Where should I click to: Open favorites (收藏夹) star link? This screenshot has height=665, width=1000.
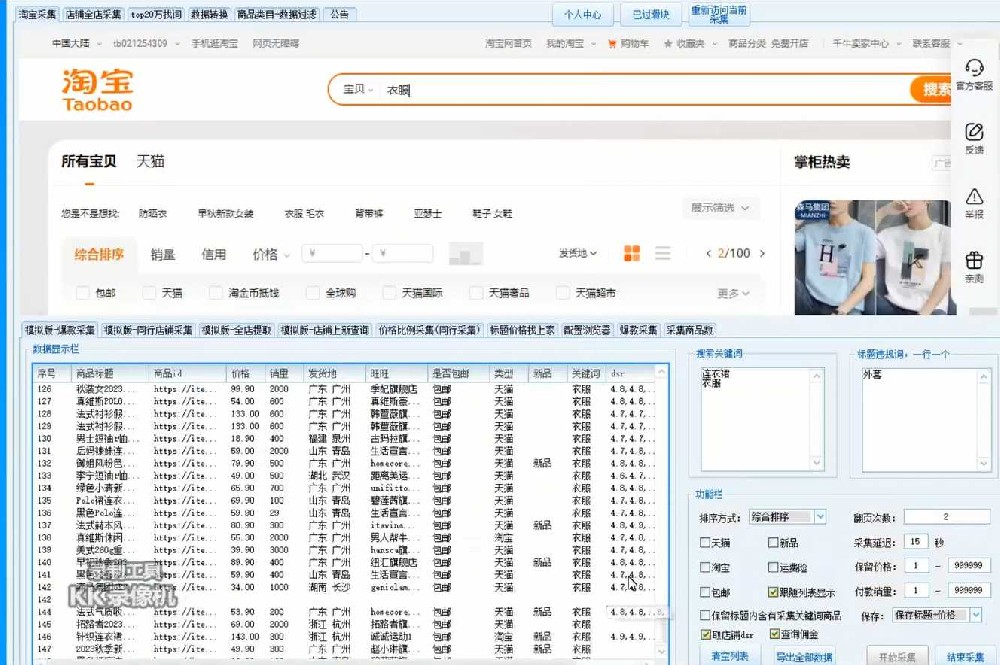coord(684,43)
